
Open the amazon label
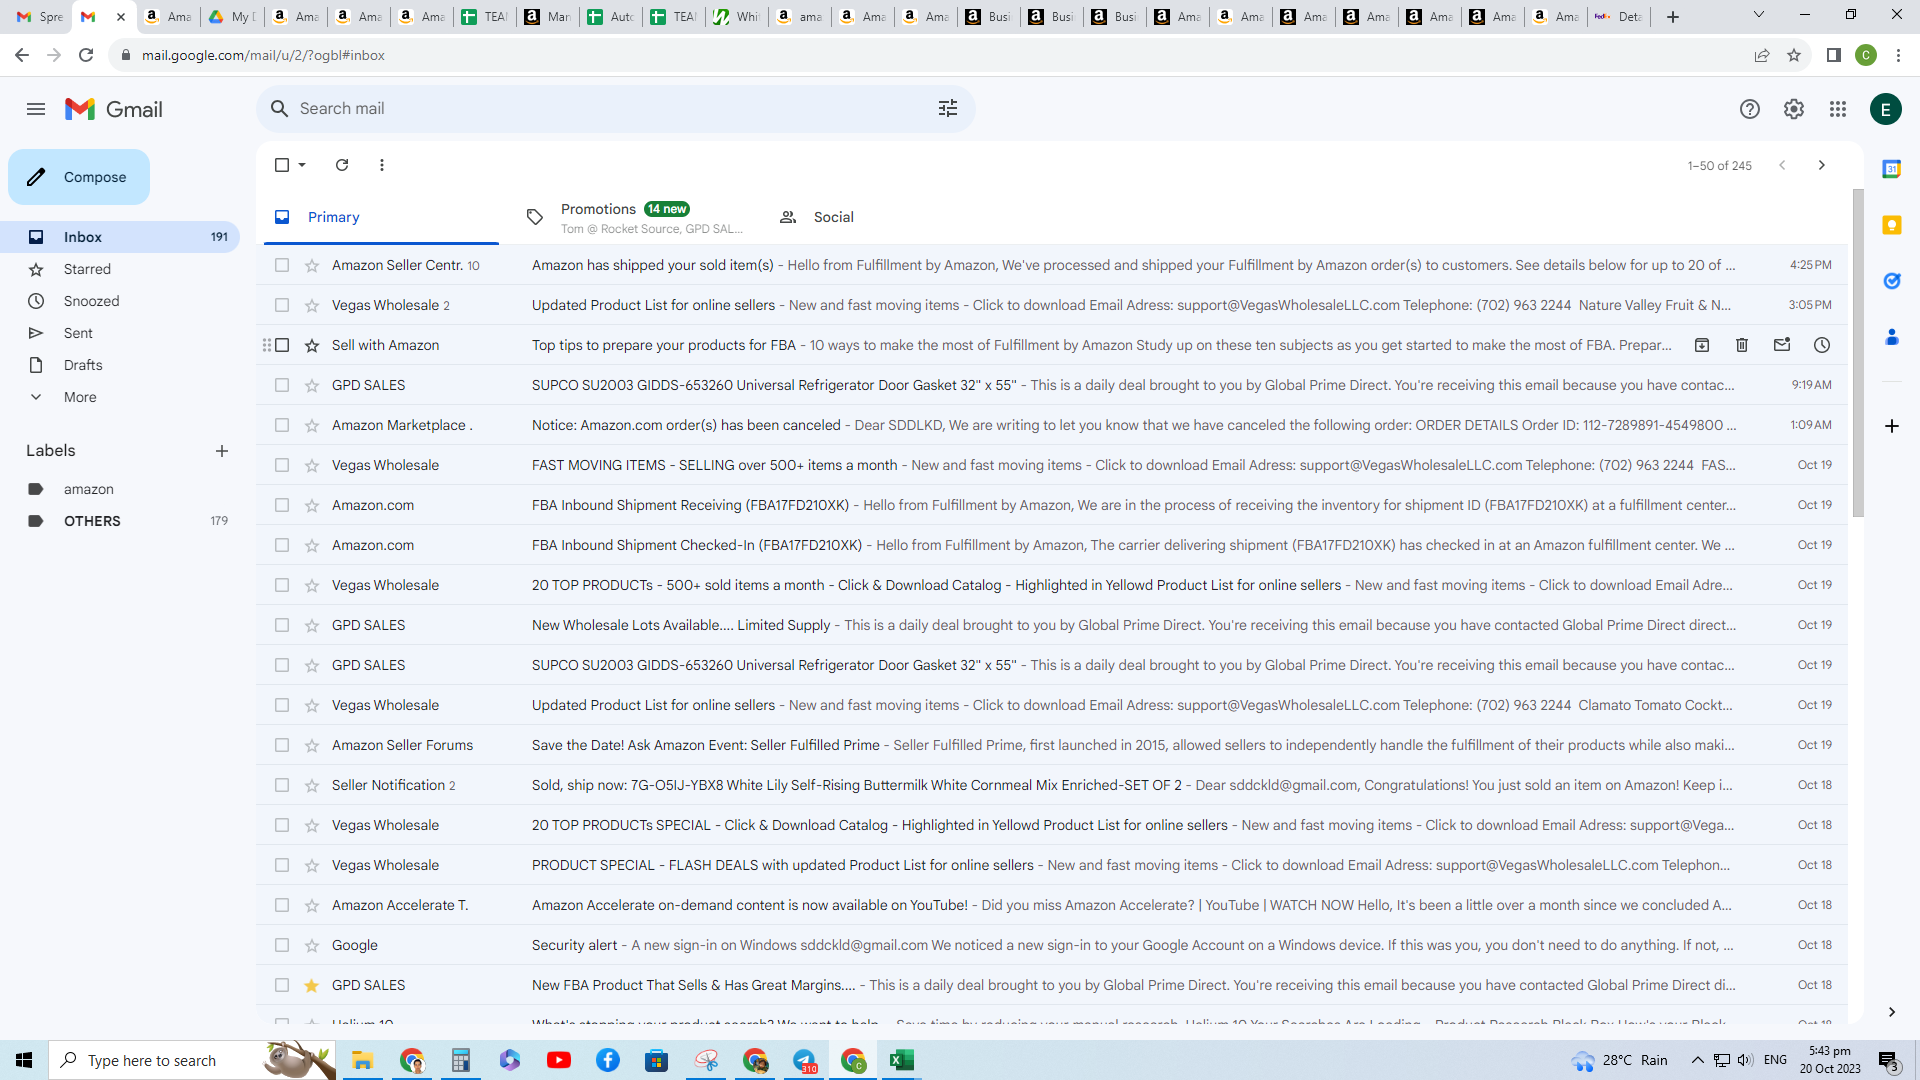[x=120, y=489]
